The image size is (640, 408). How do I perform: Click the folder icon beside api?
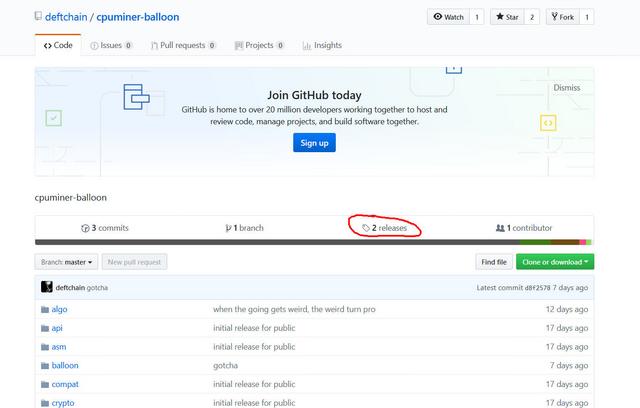(45, 328)
